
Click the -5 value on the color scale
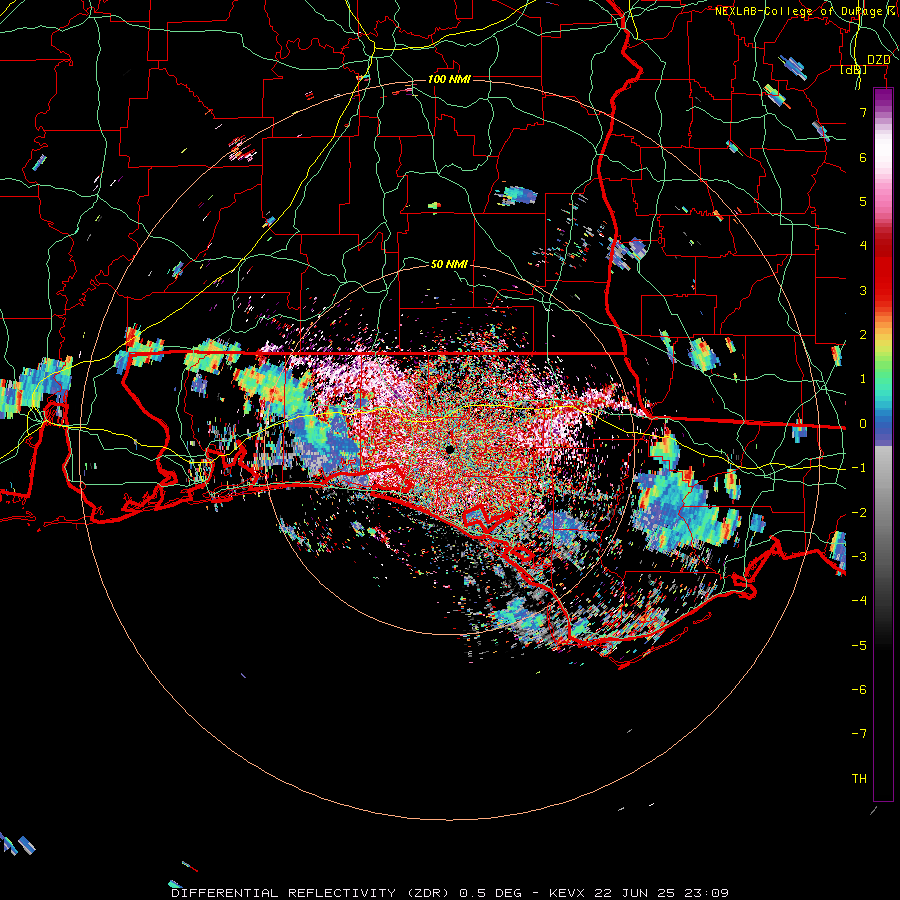point(859,645)
